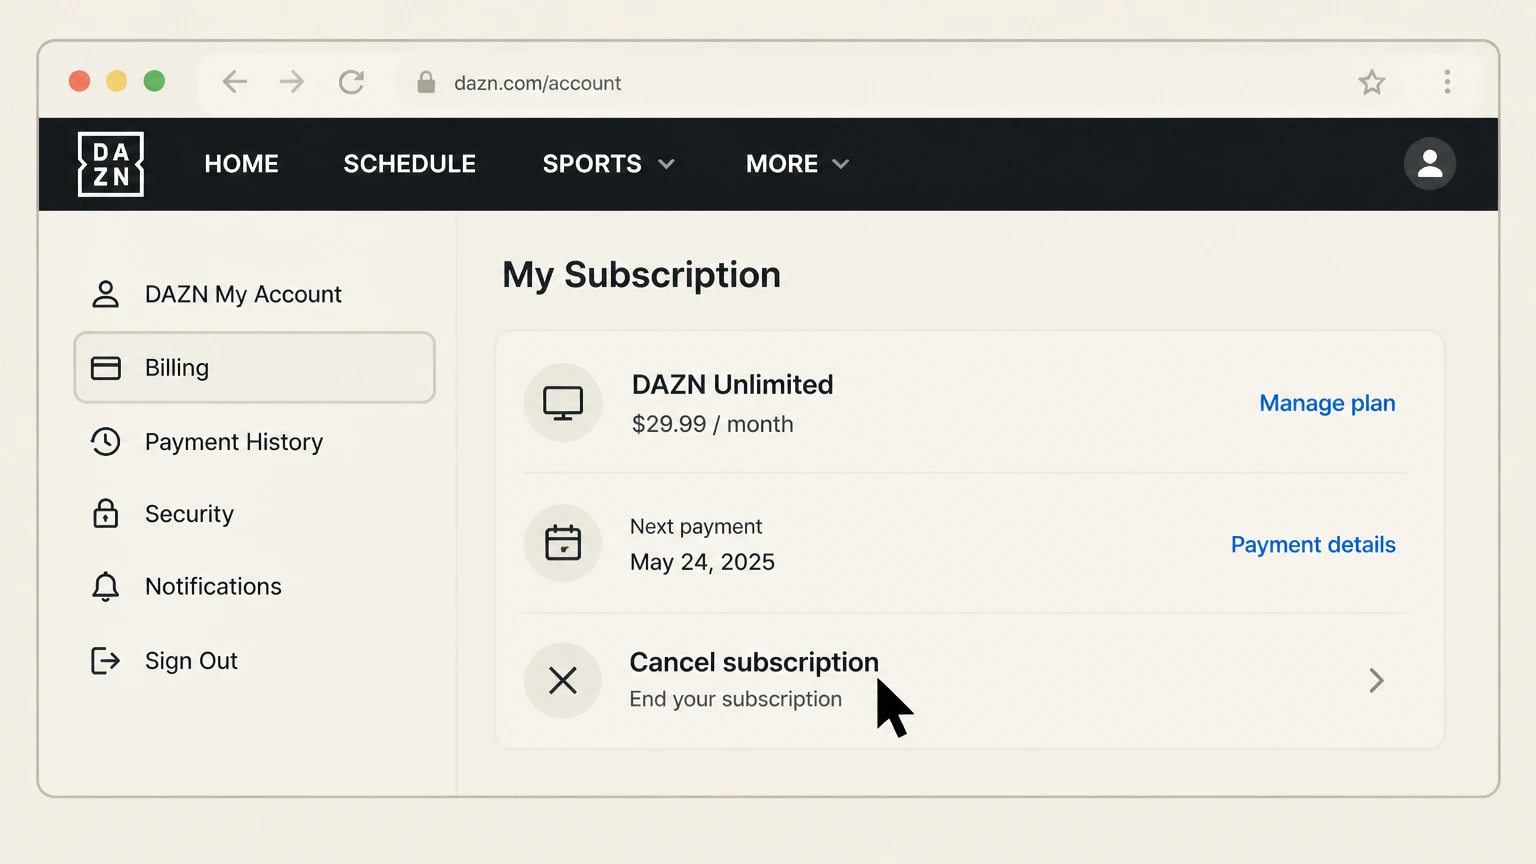Open the profile avatar icon

pos(1430,164)
